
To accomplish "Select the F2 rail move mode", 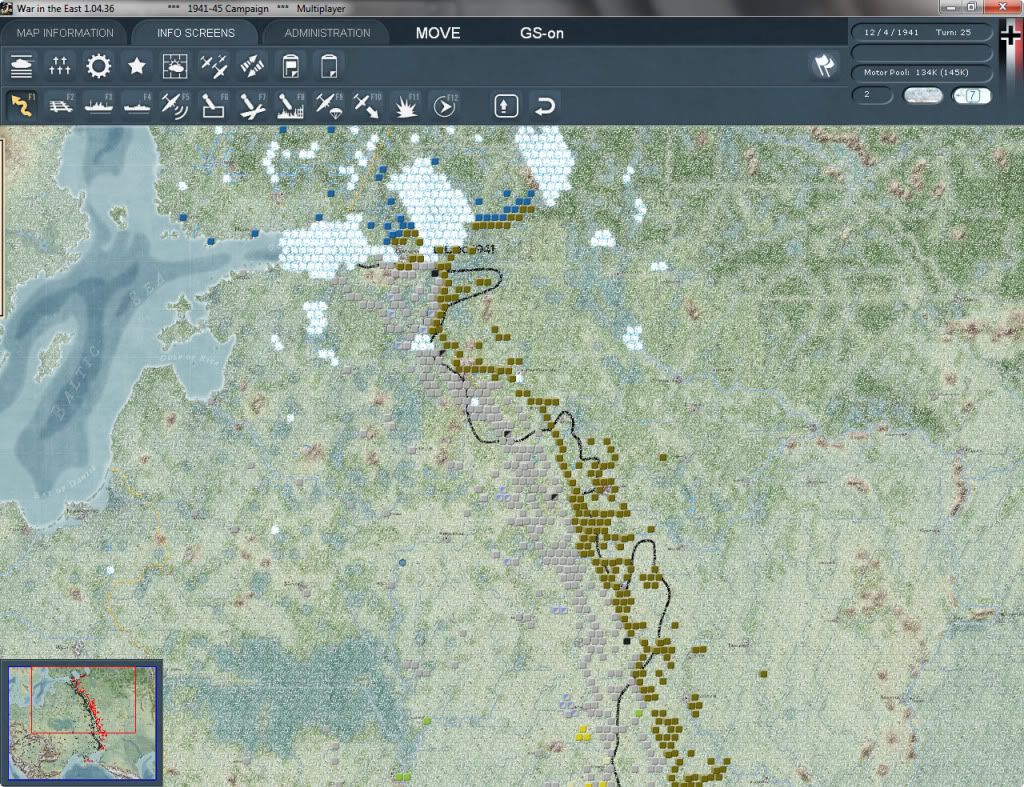I will pyautogui.click(x=60, y=106).
